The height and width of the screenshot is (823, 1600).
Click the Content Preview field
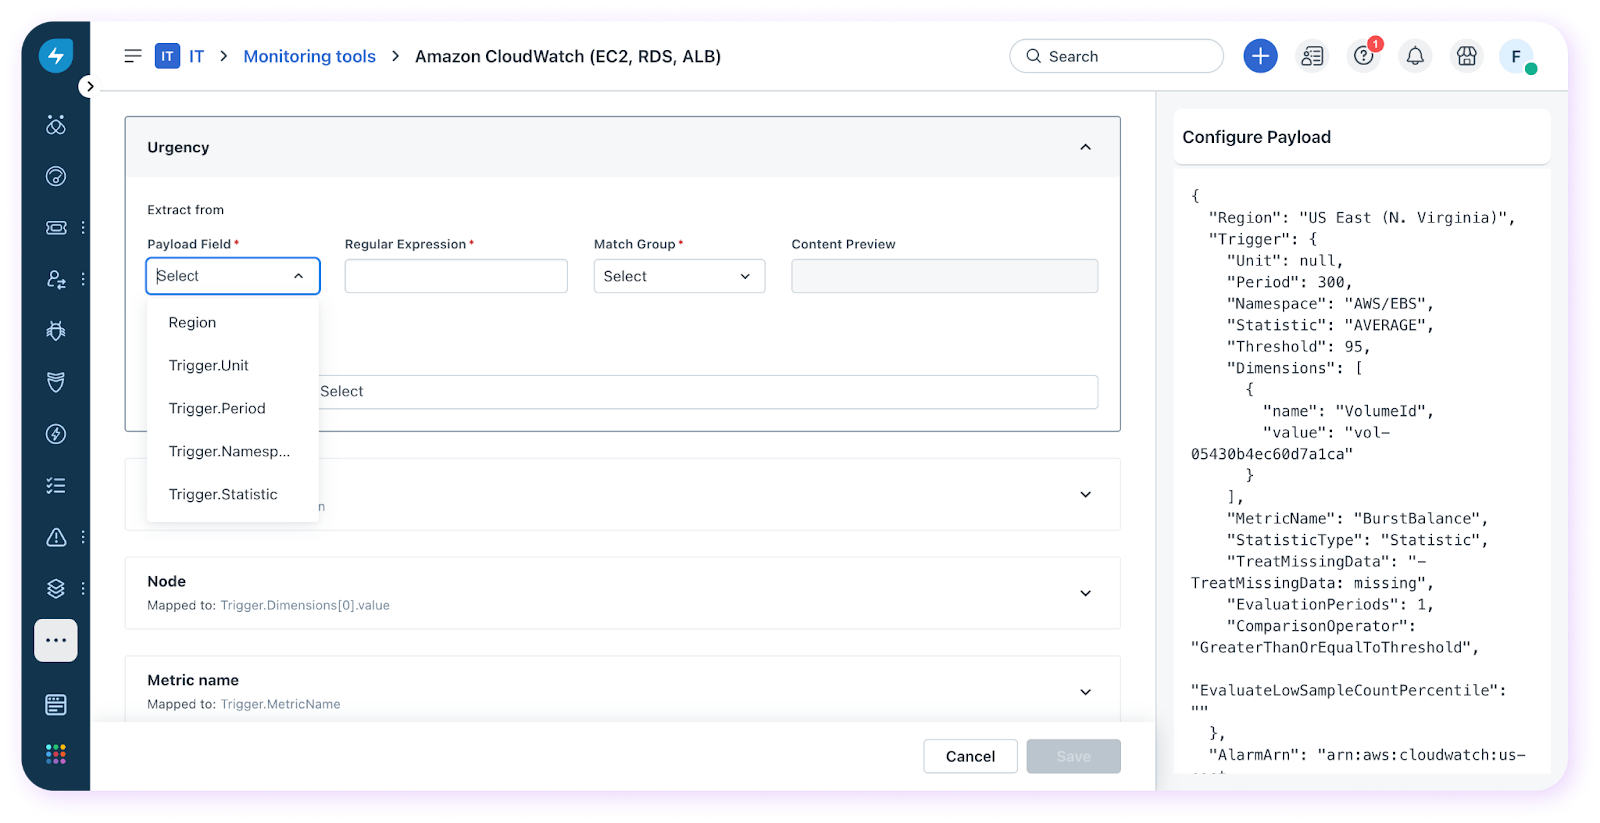[944, 276]
